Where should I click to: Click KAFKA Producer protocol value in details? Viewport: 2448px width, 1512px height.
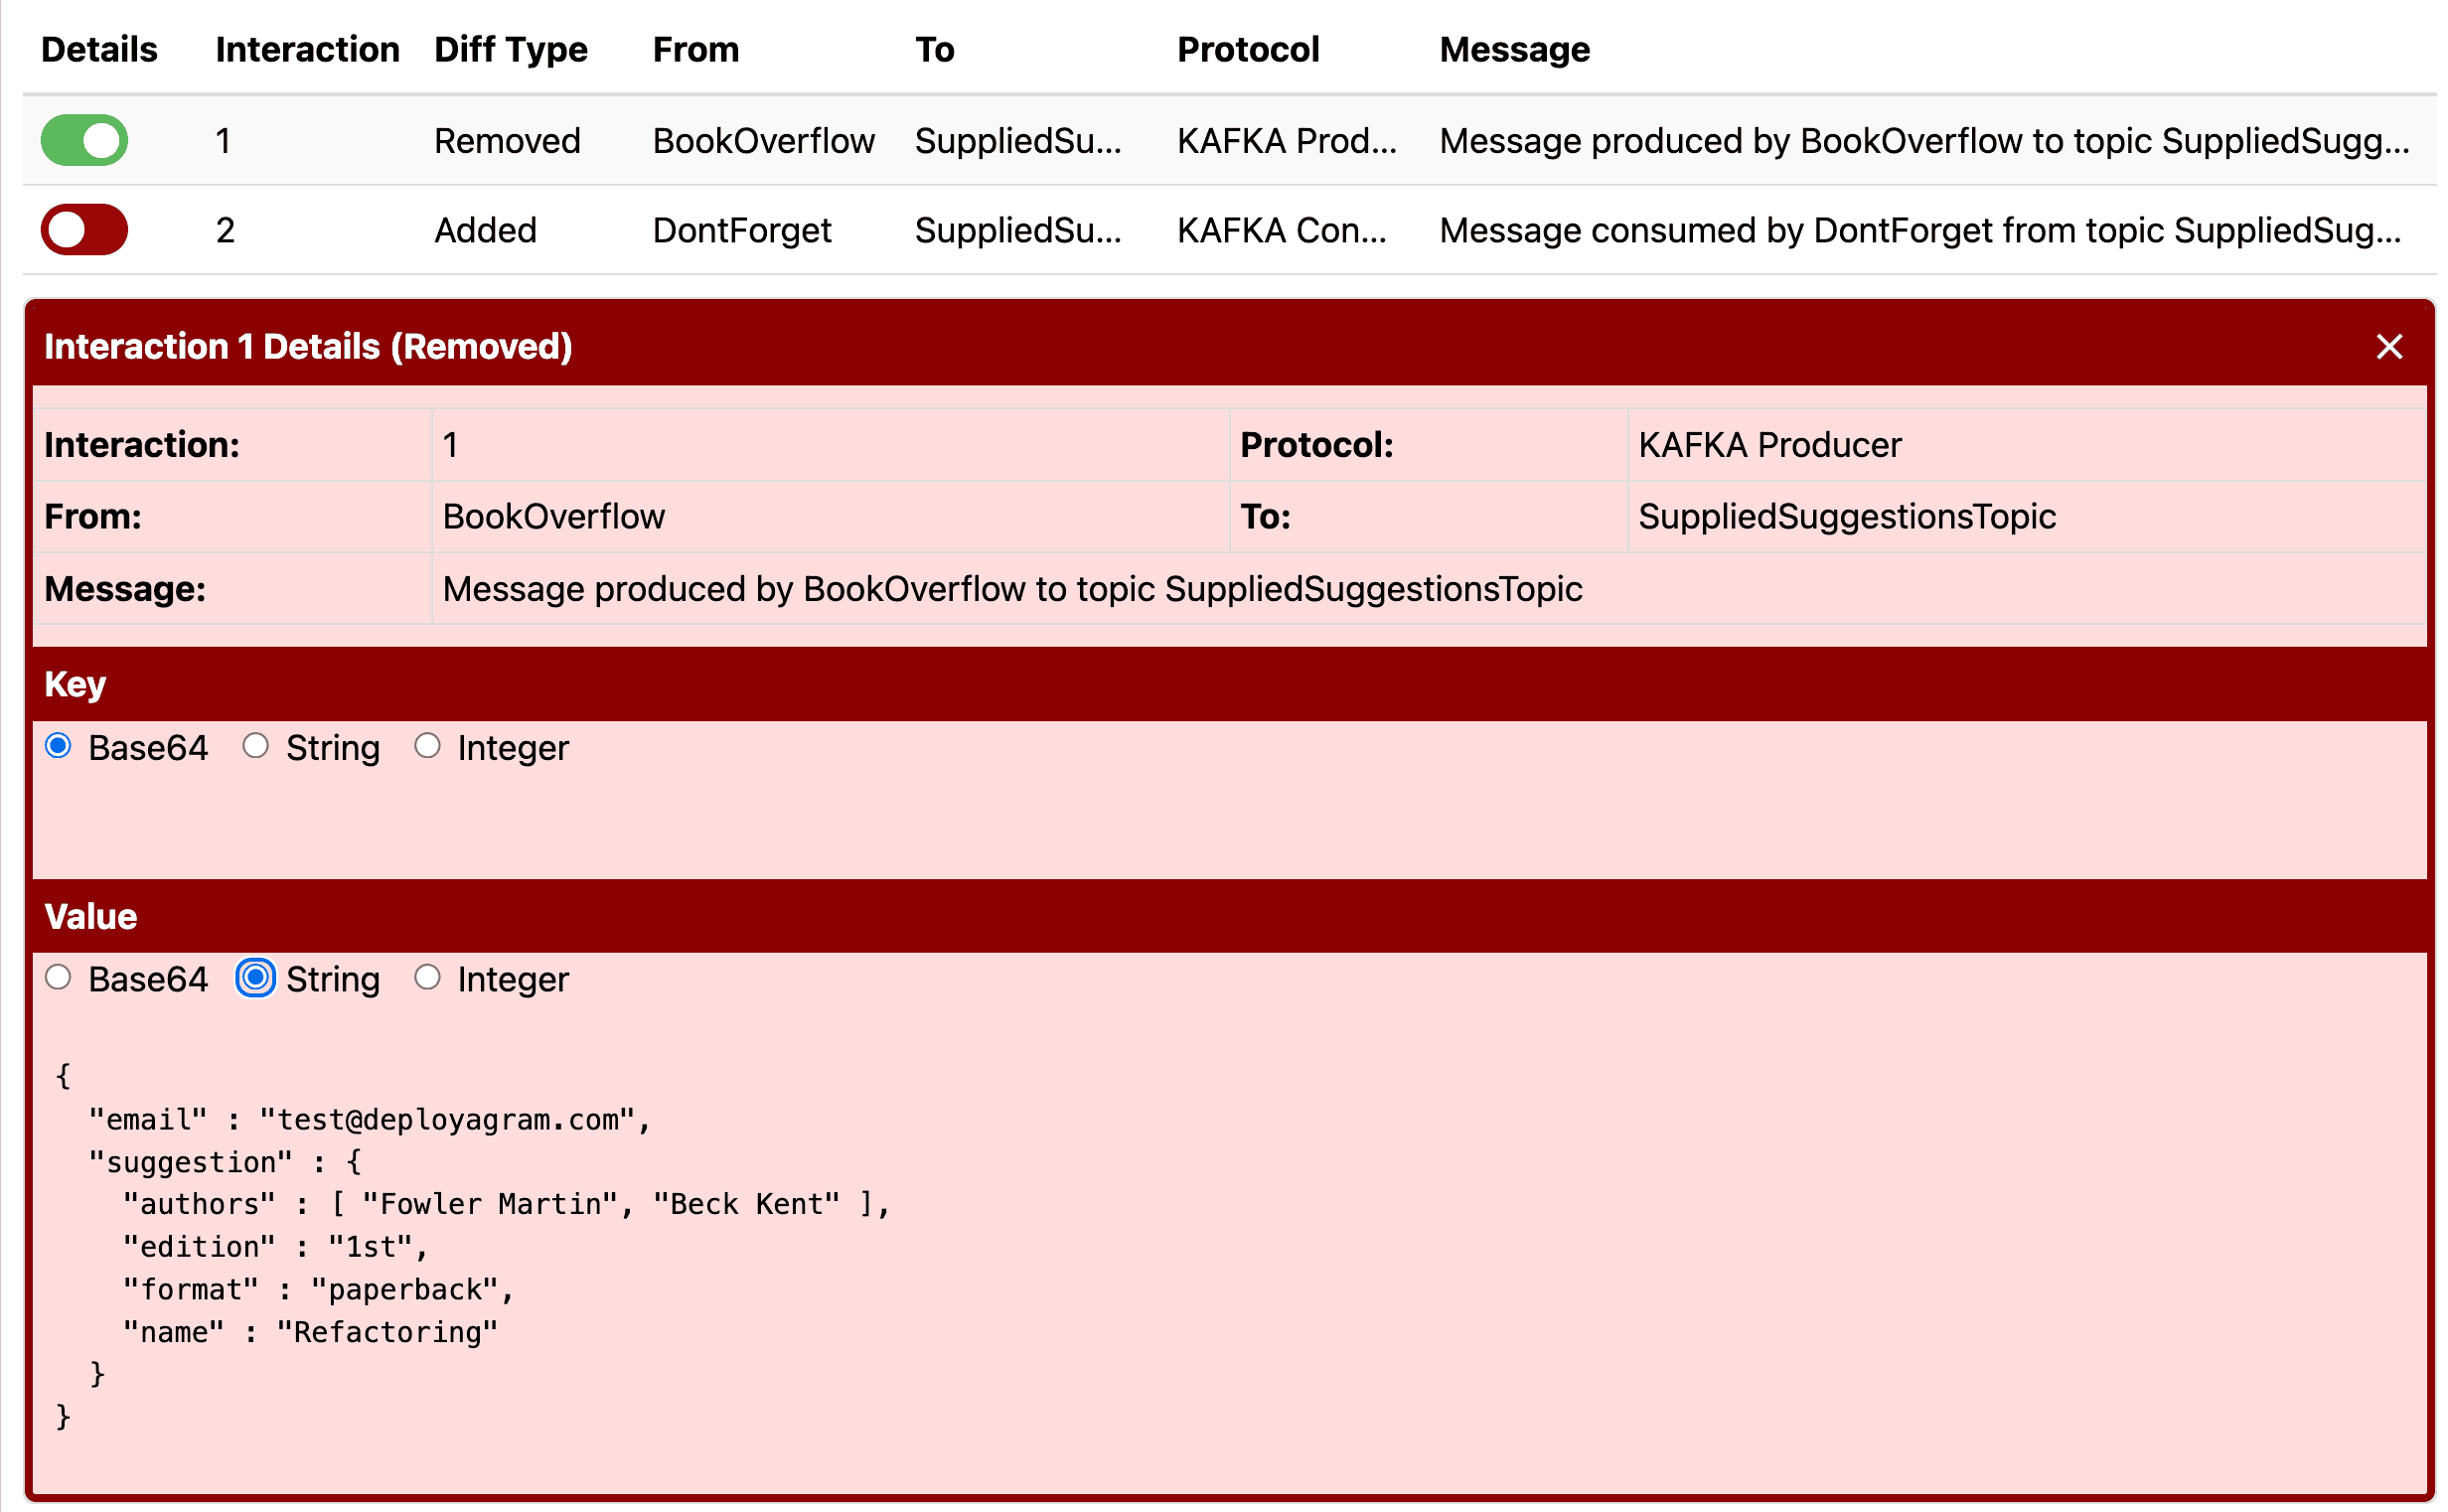(1769, 444)
